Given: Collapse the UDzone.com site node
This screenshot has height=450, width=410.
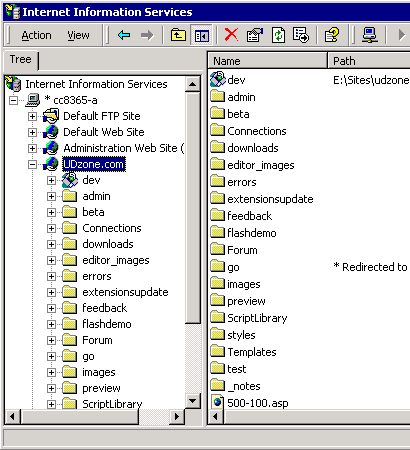Looking at the screenshot, I should coord(32,164).
